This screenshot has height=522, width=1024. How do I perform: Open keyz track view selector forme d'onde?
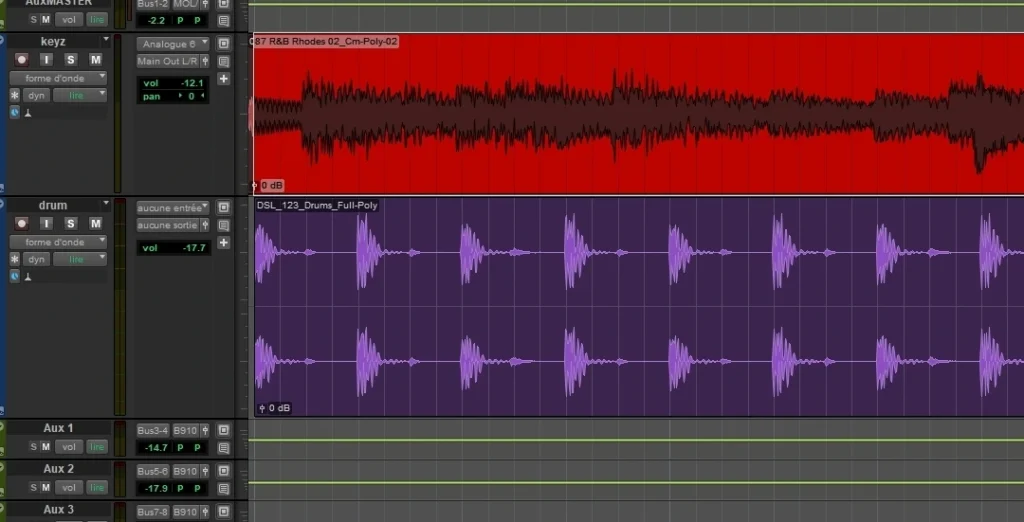tap(58, 78)
